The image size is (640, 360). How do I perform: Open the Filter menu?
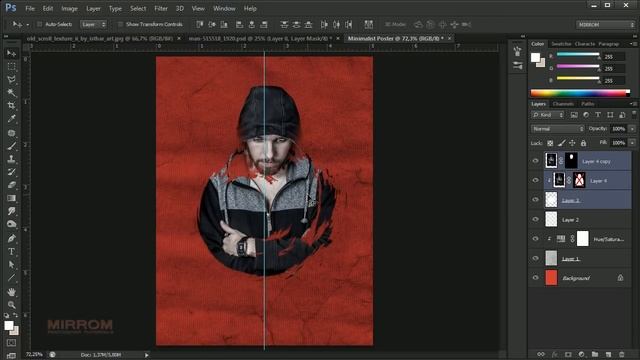click(161, 8)
